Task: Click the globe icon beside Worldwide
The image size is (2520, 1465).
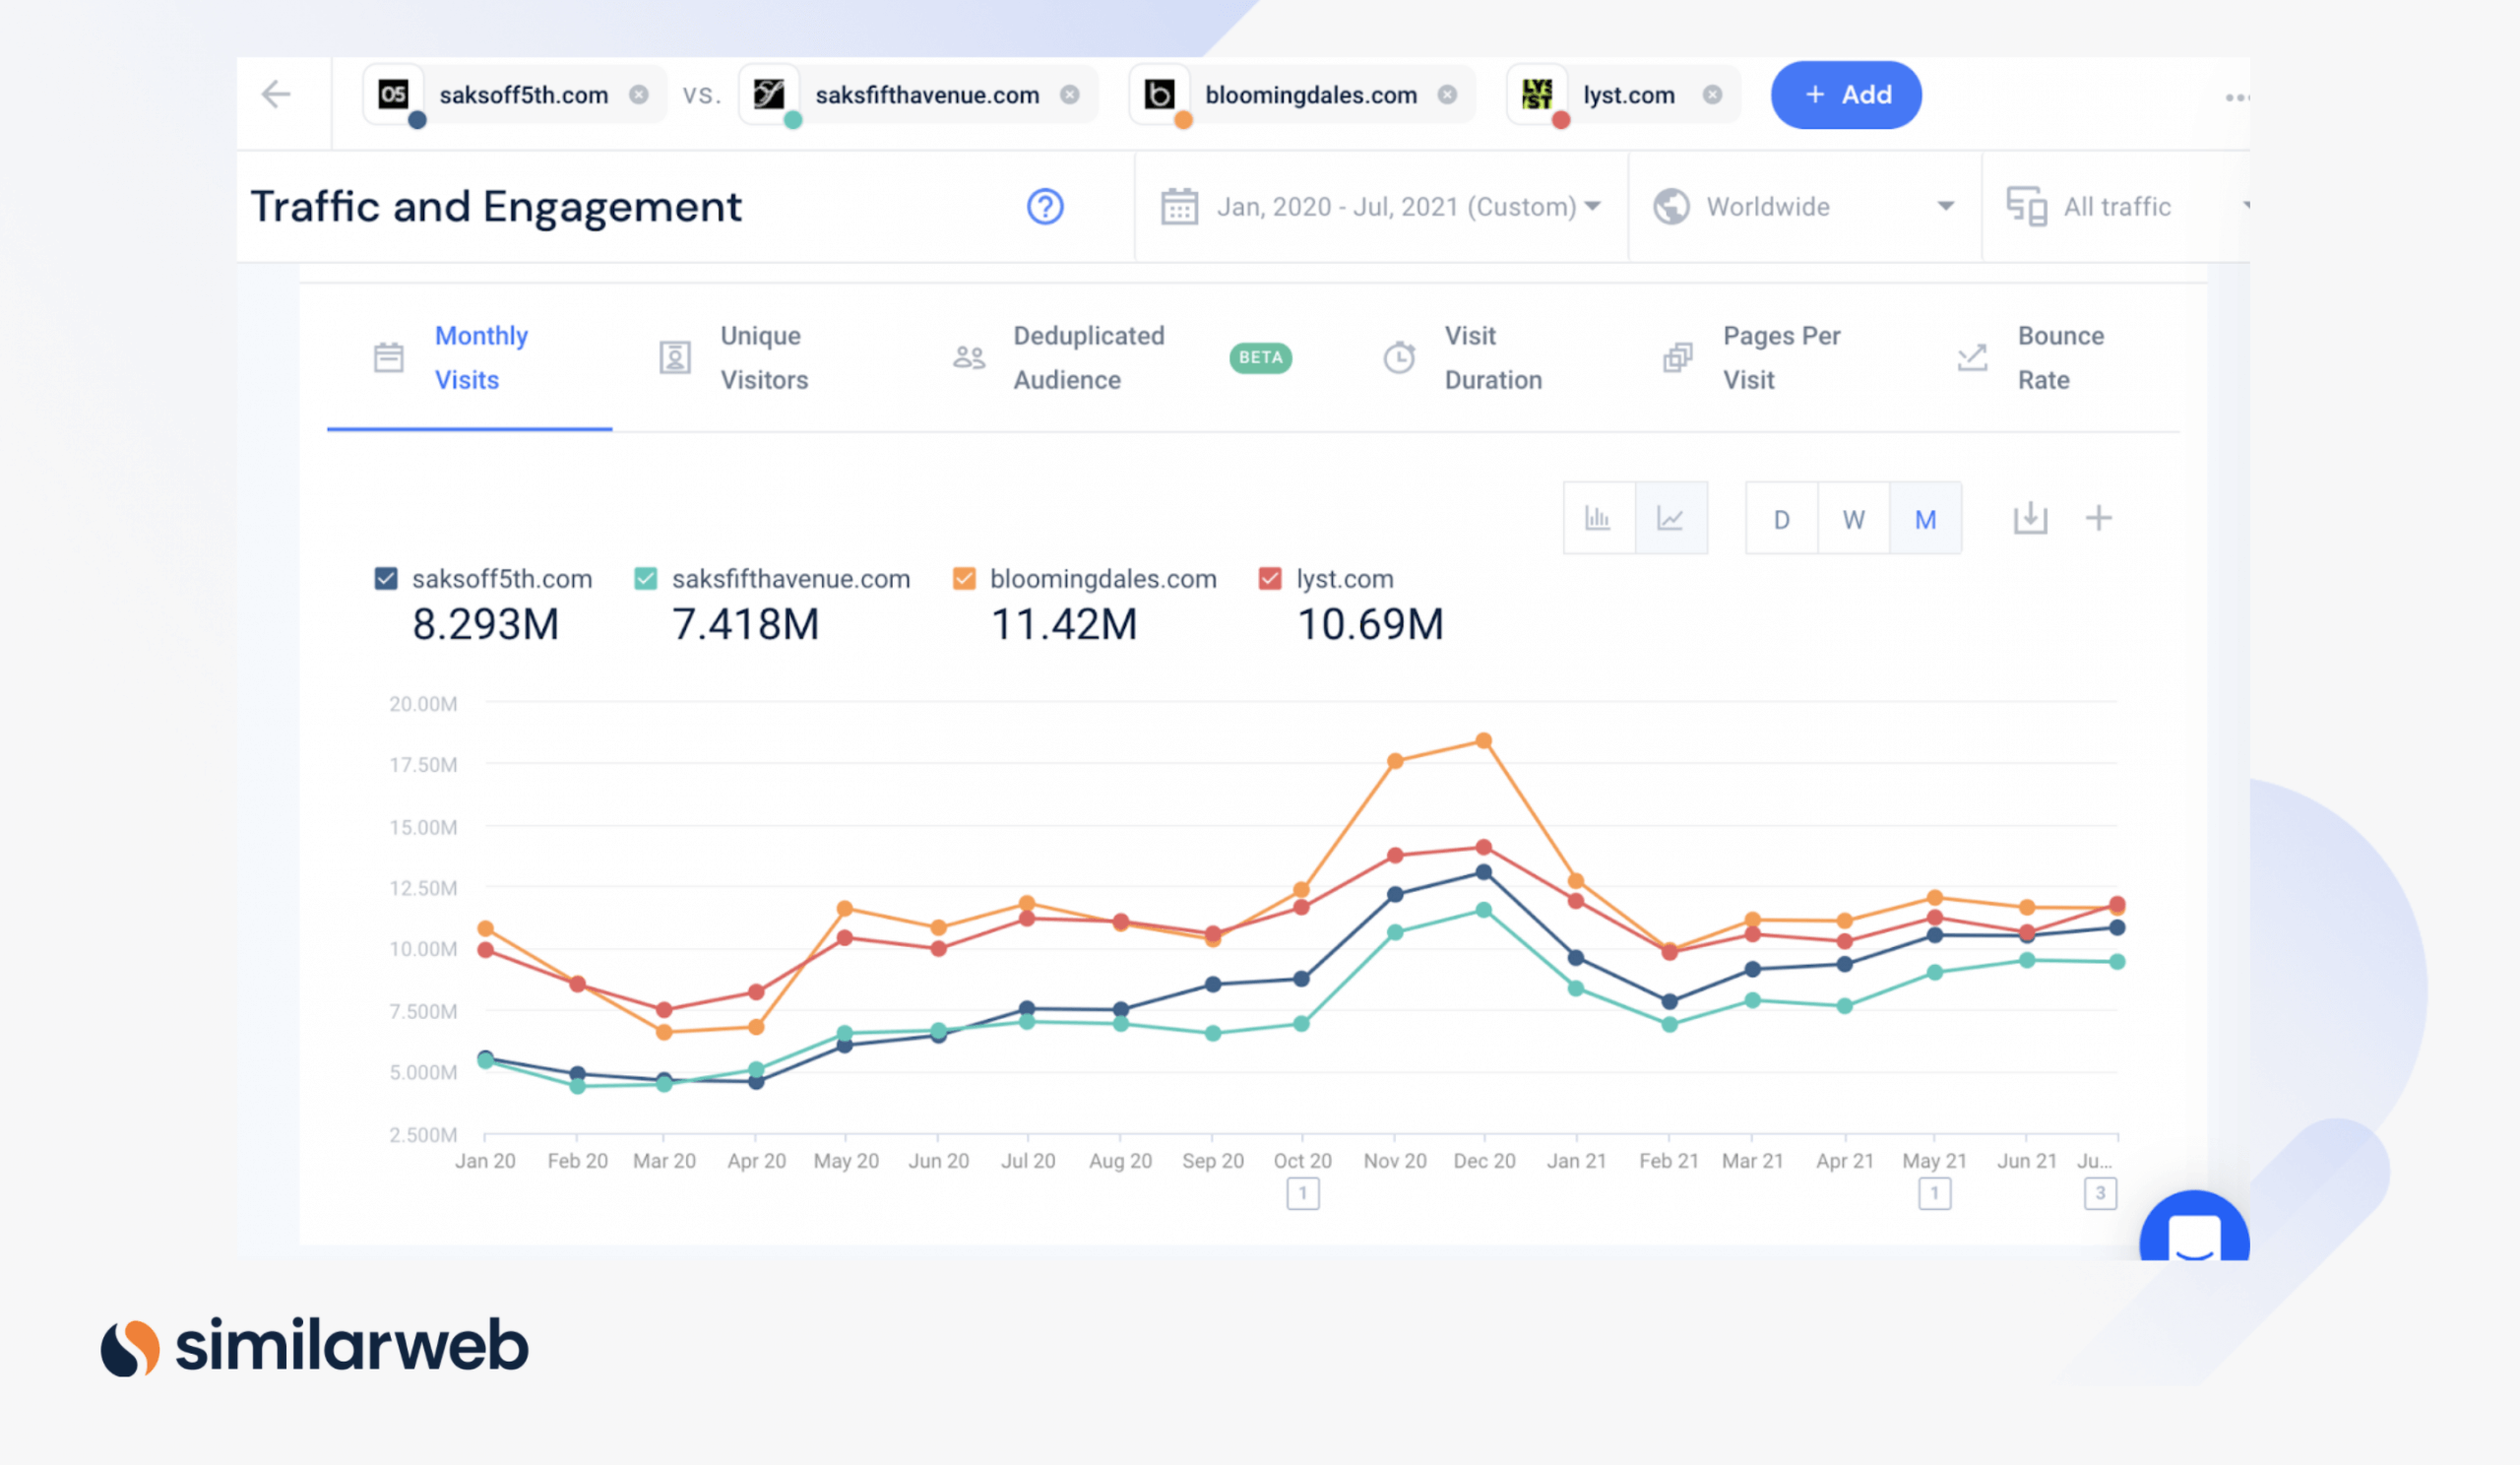Action: tap(1671, 207)
